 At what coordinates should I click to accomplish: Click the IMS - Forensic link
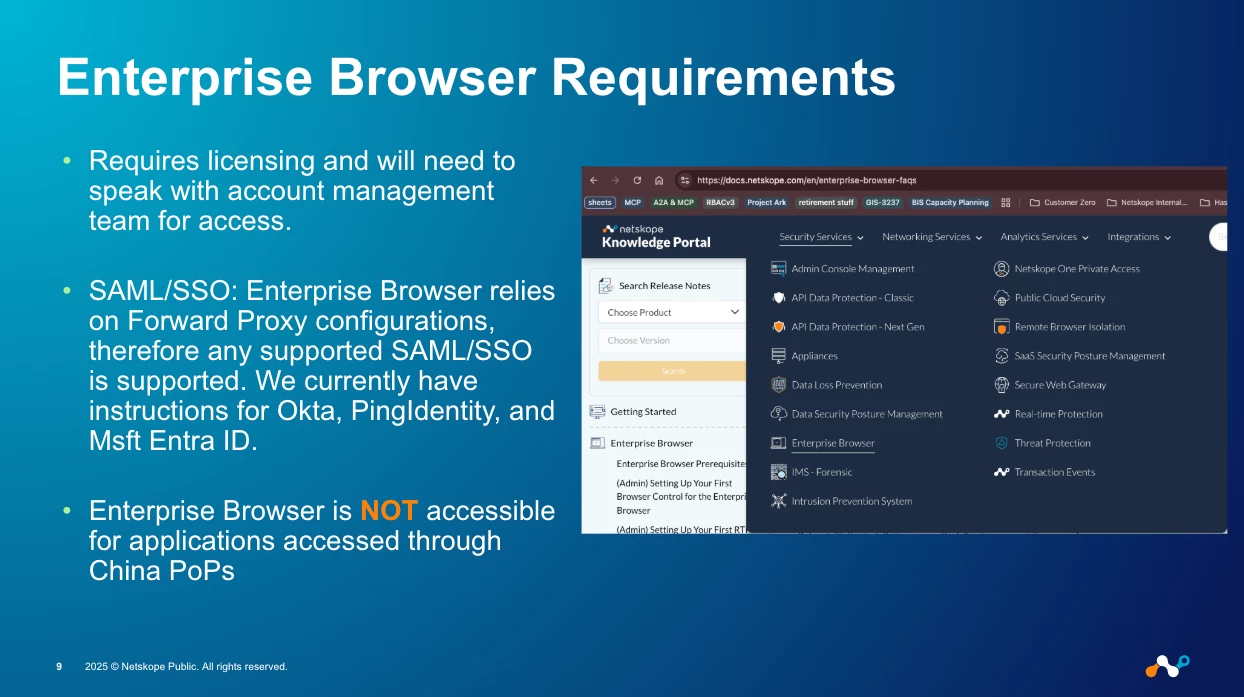coord(822,472)
